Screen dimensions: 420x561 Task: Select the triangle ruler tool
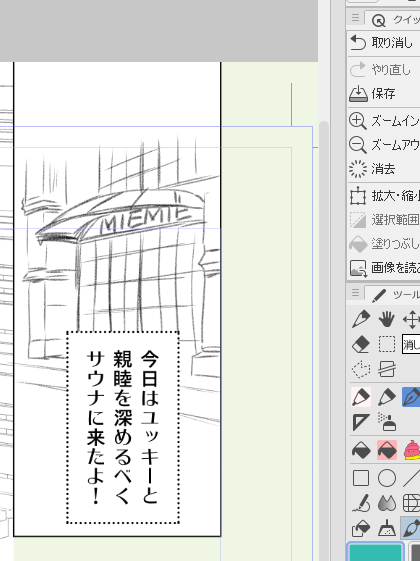pos(360,421)
